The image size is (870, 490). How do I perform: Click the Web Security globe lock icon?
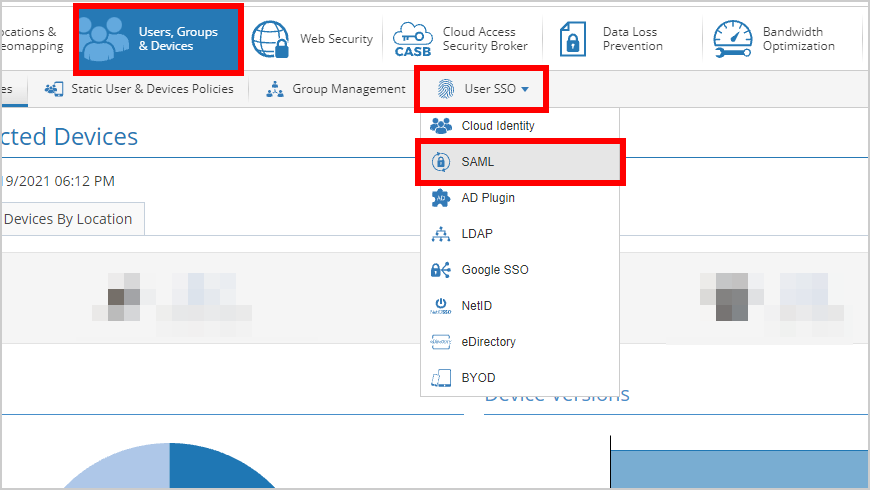tap(270, 39)
